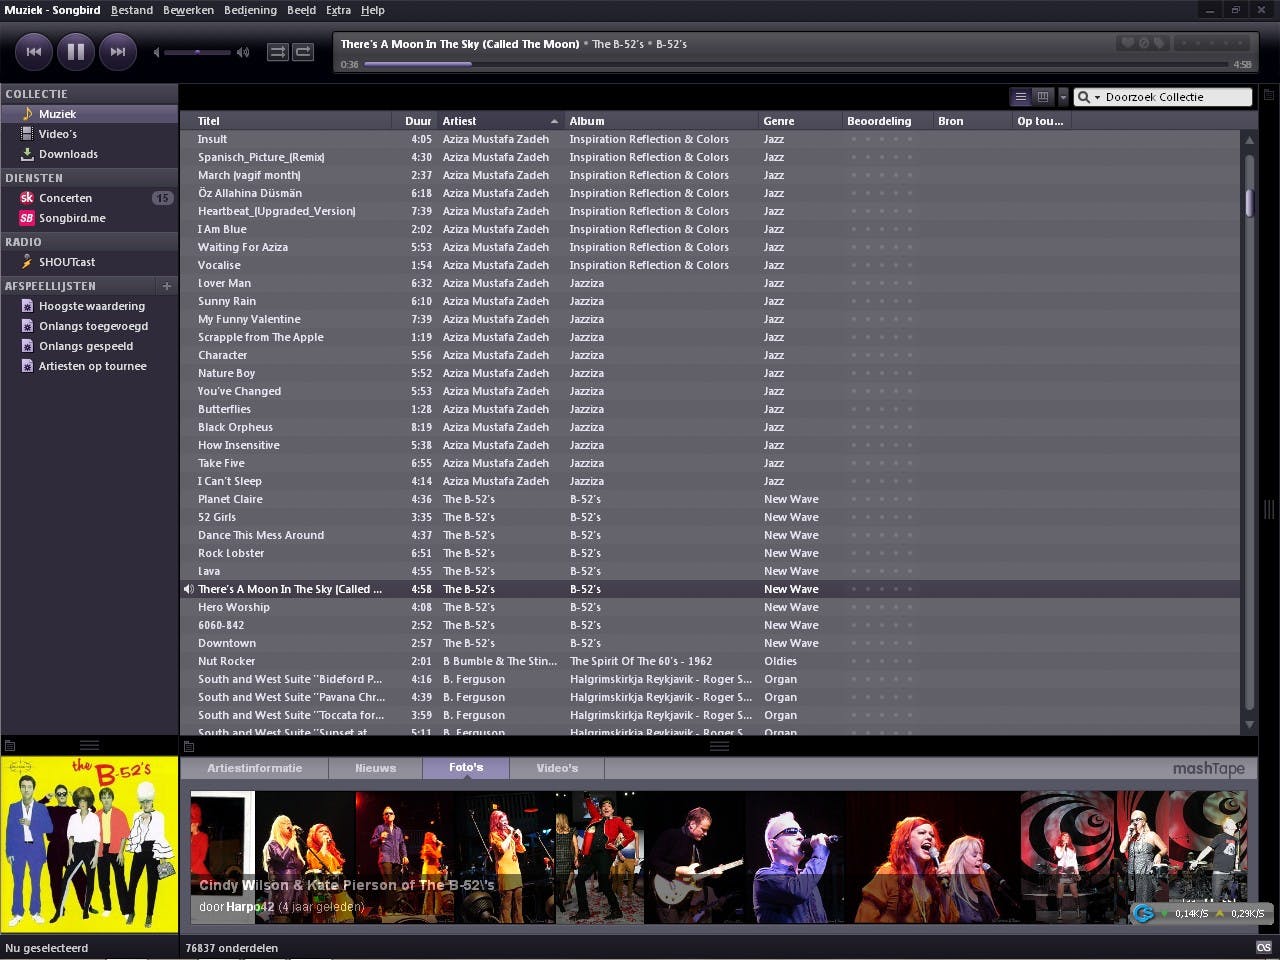Sort by Titel column
1280x960 pixels.
coord(286,121)
